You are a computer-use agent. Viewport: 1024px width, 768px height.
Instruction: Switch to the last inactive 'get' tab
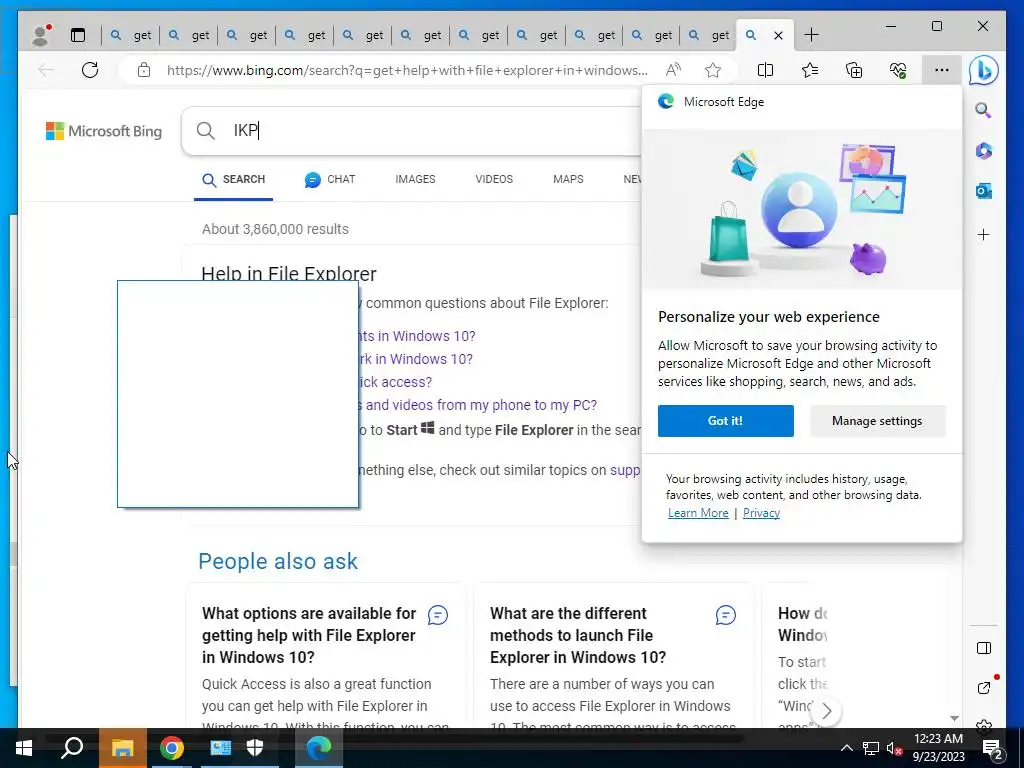708,35
